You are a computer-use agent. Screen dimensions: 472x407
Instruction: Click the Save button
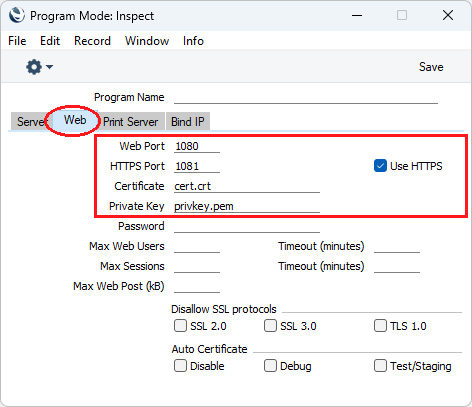431,67
